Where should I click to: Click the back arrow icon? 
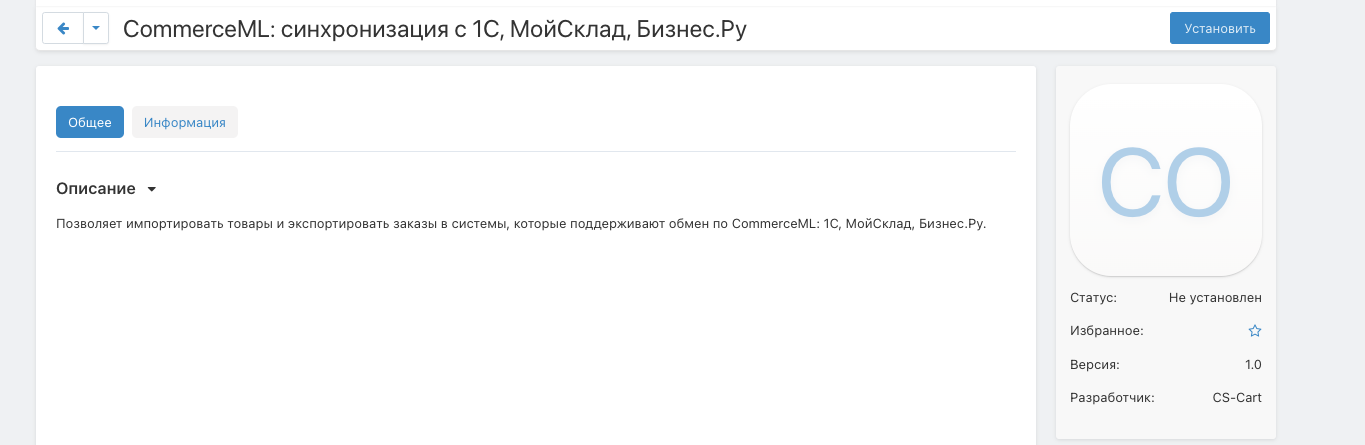click(x=63, y=29)
